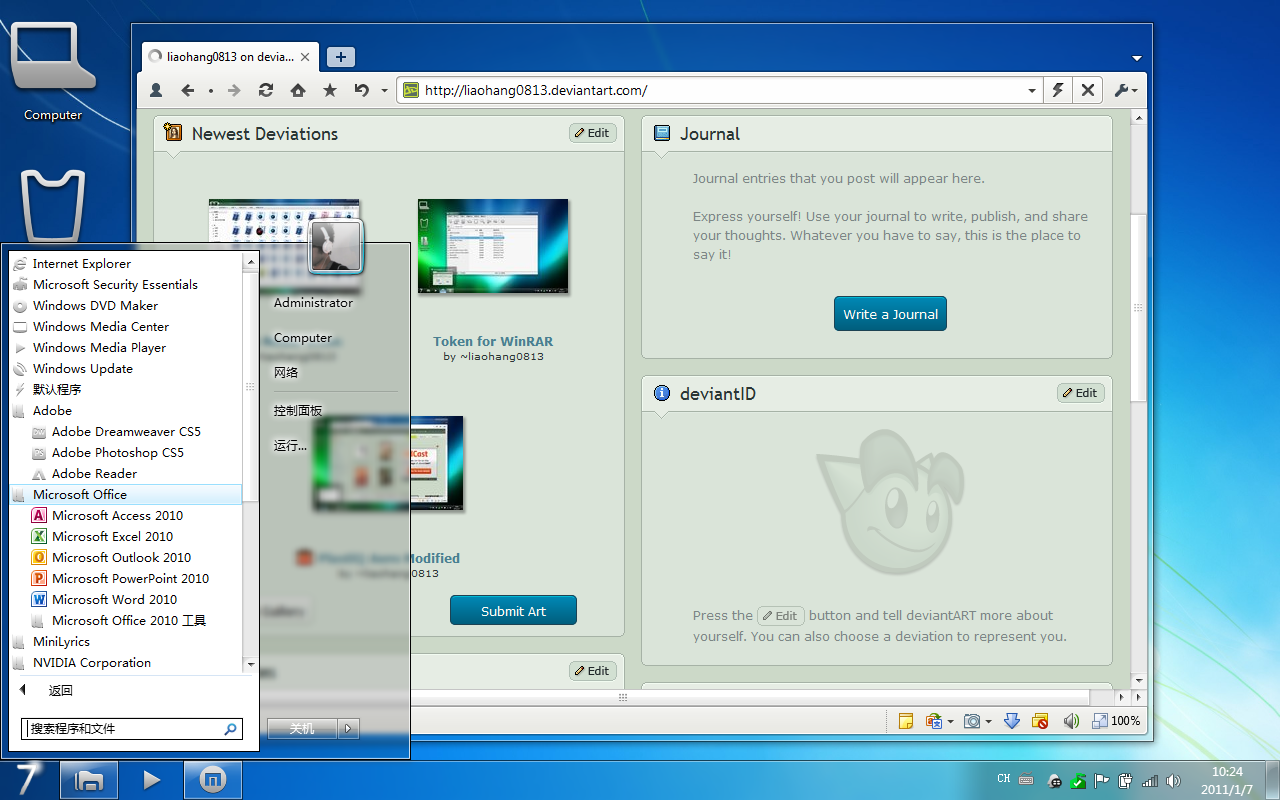Expand the MiniLyrics folder
Viewport: 1280px width, 800px height.
(125, 642)
